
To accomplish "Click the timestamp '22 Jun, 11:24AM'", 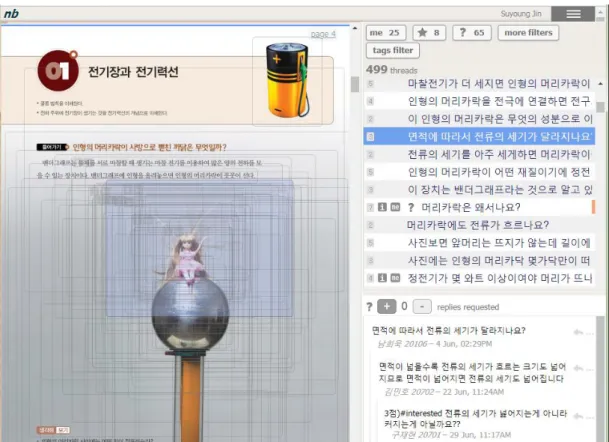I will (x=473, y=392).
